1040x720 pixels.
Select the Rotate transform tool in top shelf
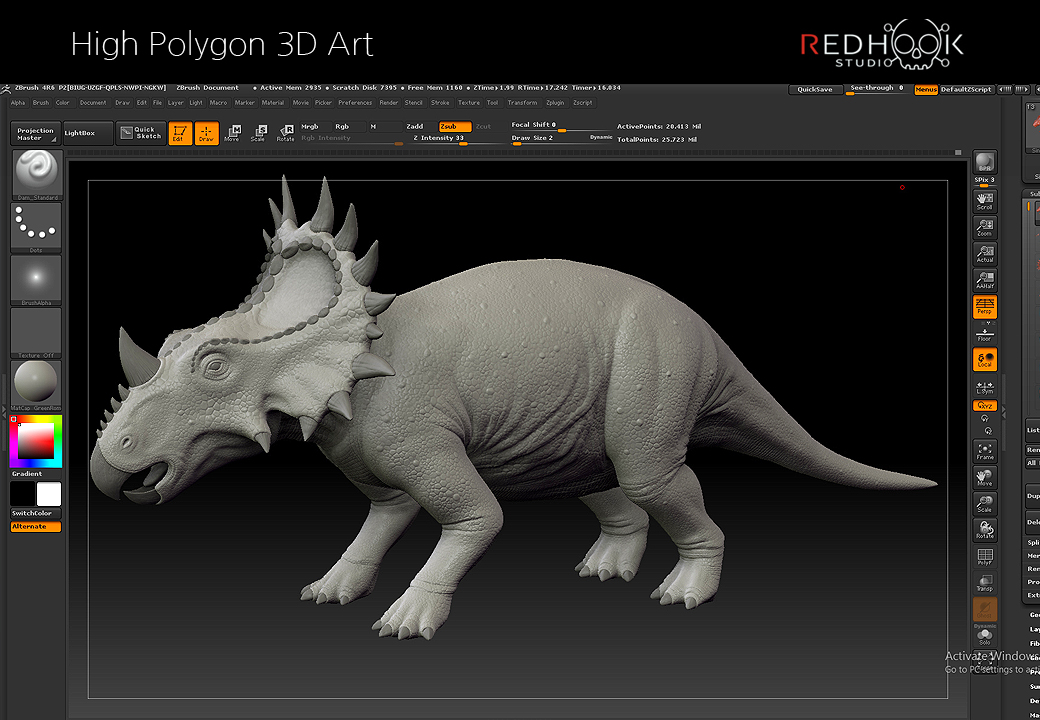pos(285,133)
